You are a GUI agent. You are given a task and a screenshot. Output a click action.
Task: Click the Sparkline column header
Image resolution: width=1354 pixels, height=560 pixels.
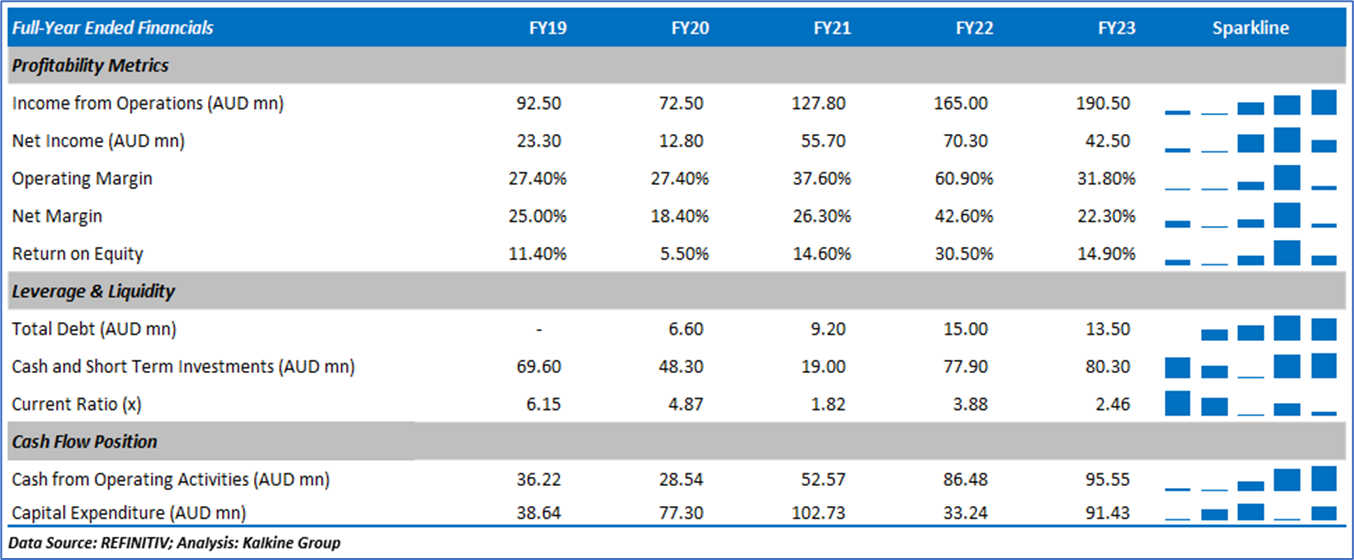coord(1250,28)
